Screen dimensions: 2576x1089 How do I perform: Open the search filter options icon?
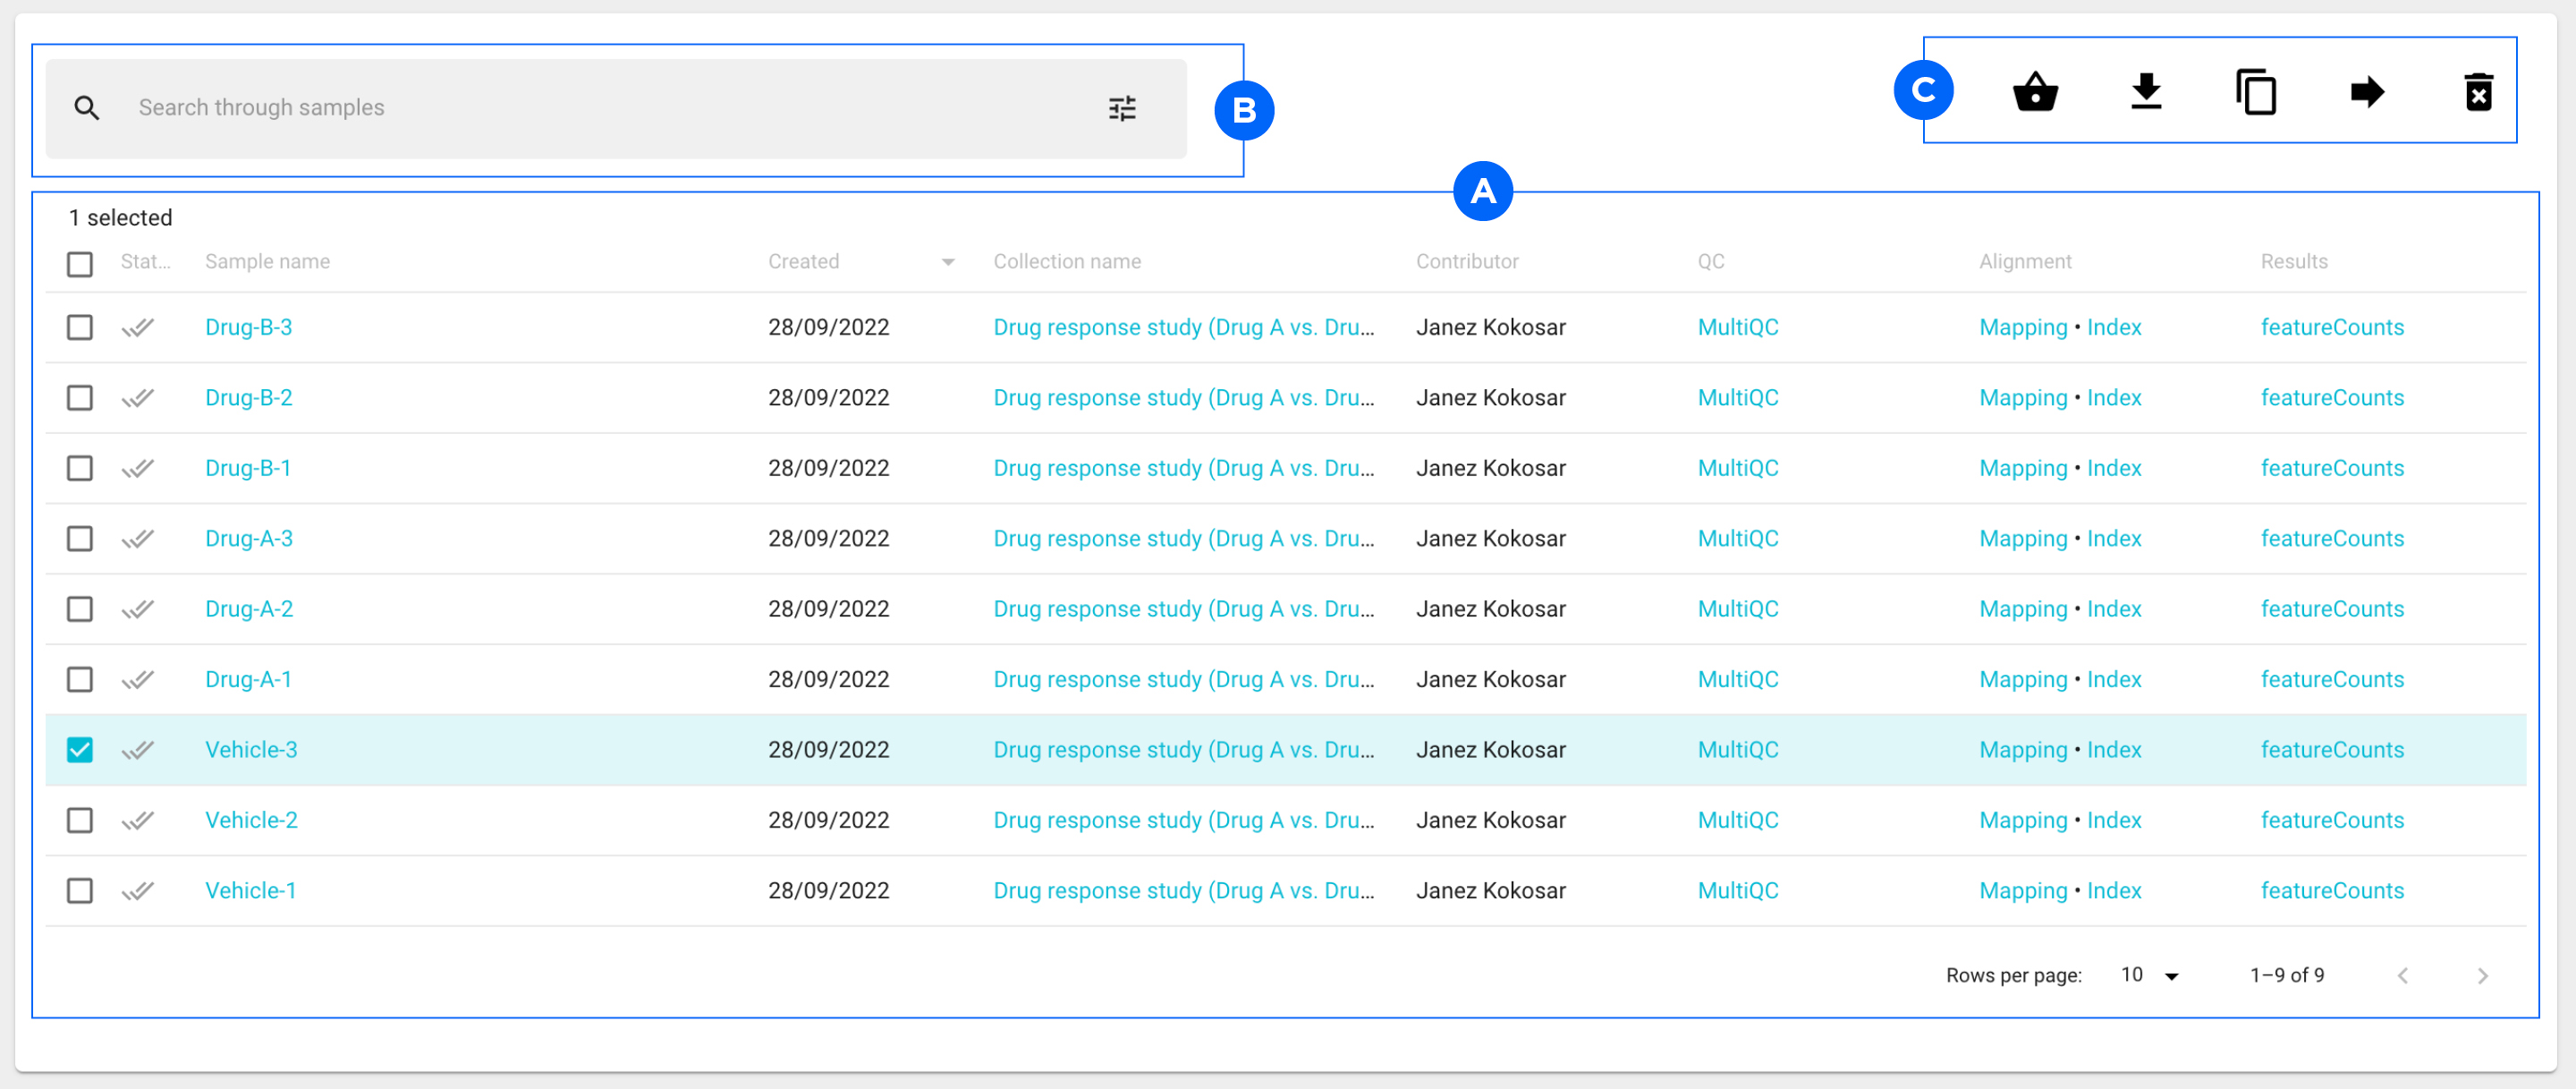(x=1122, y=108)
